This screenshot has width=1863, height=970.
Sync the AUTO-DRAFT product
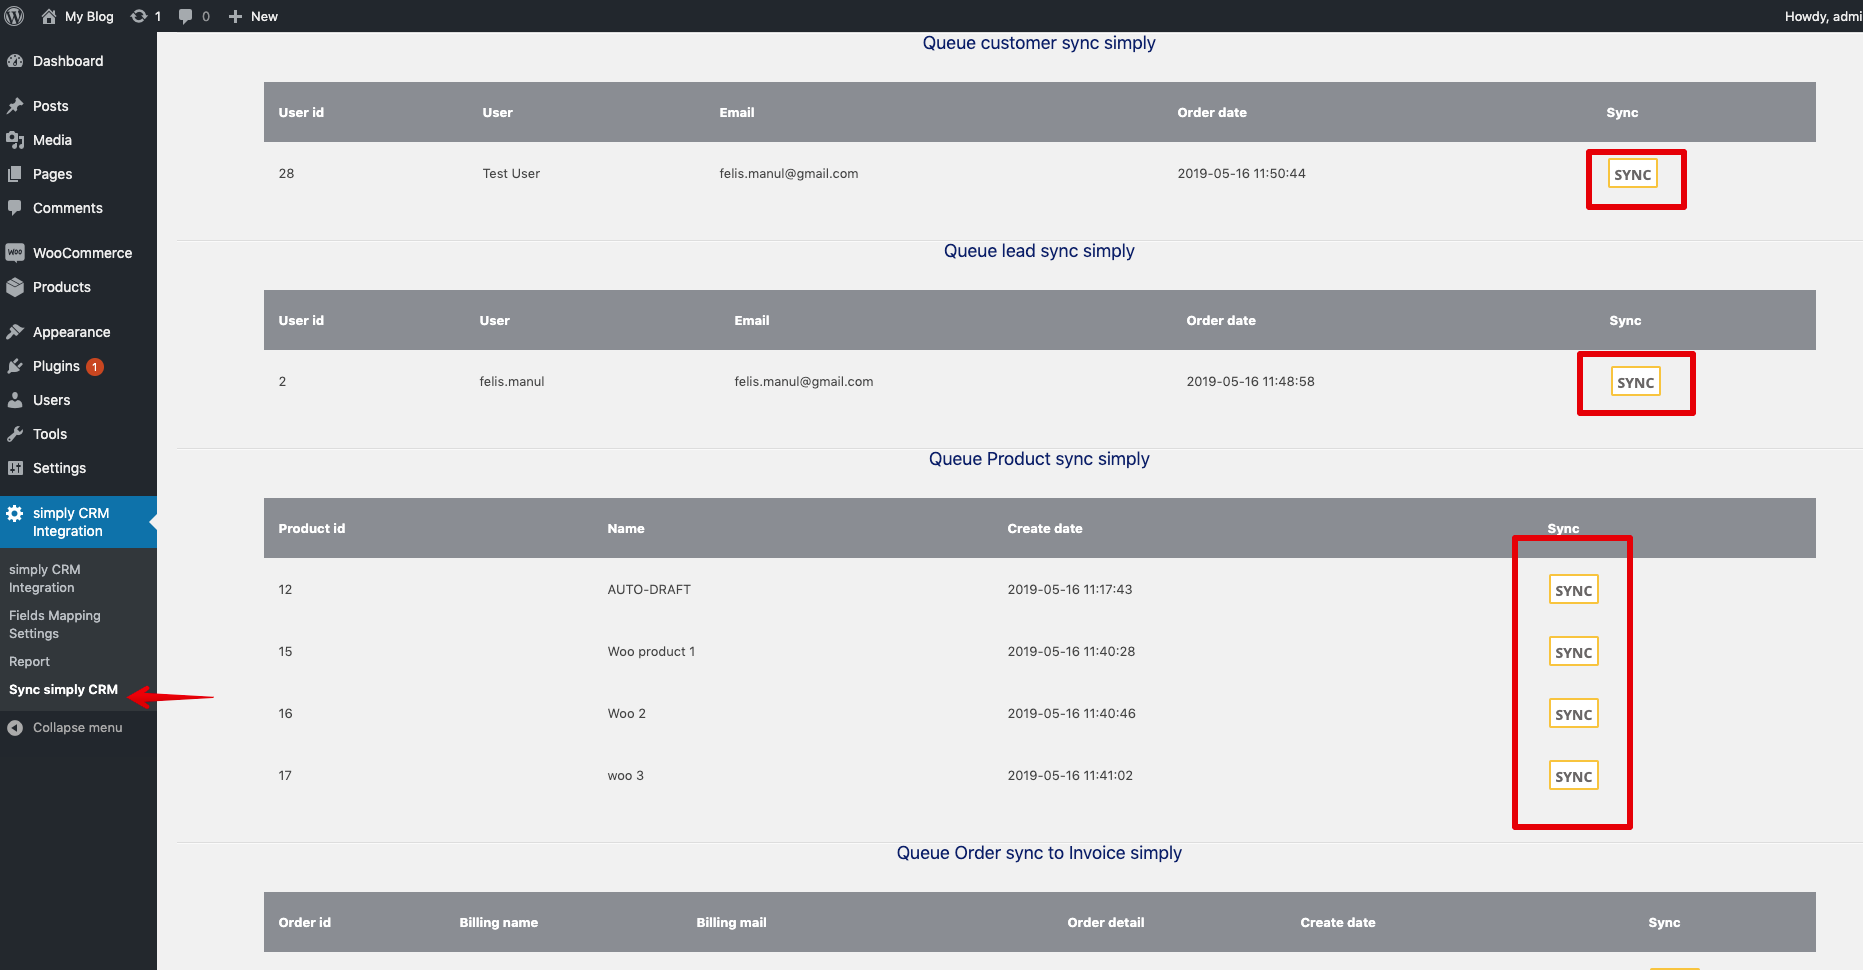(x=1573, y=590)
